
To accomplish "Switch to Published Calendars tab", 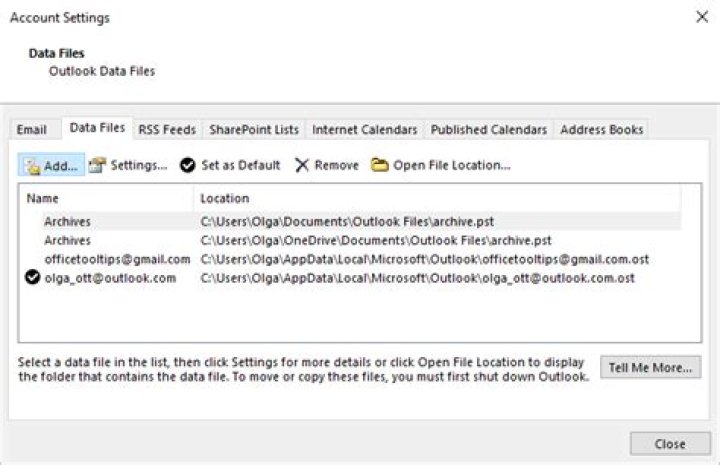I will (x=489, y=129).
